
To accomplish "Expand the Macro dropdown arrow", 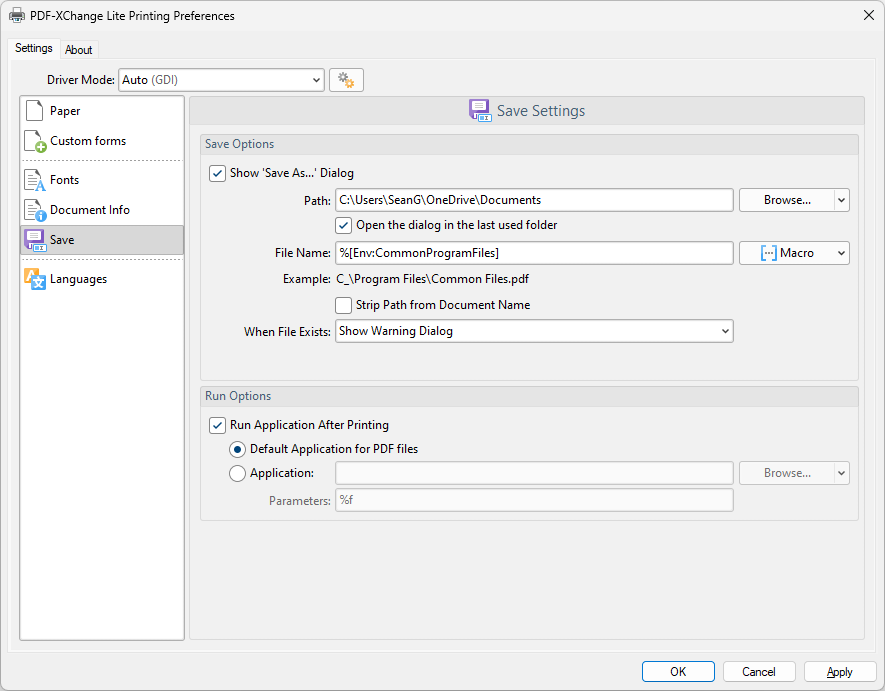I will (842, 253).
